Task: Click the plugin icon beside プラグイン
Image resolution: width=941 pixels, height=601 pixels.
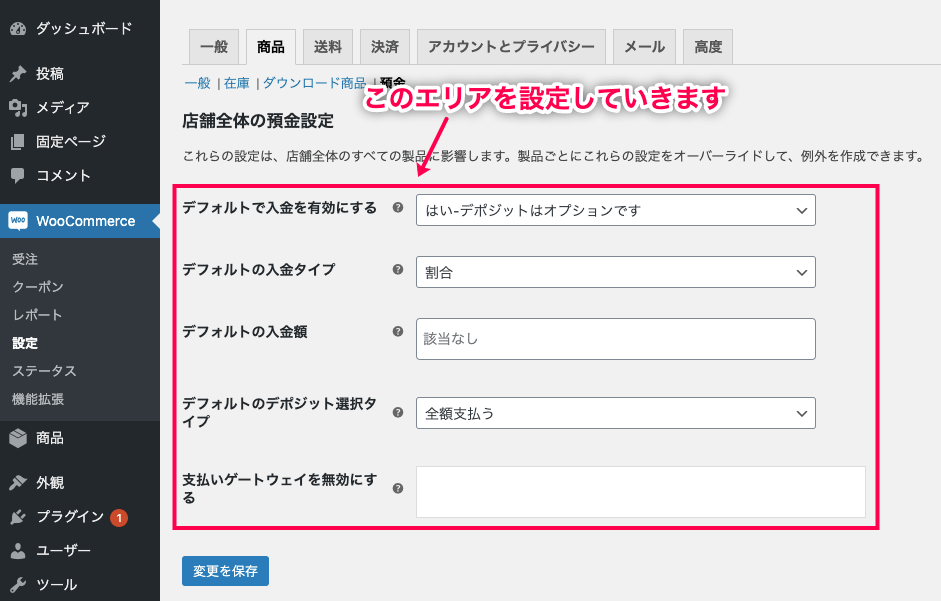Action: click(18, 517)
